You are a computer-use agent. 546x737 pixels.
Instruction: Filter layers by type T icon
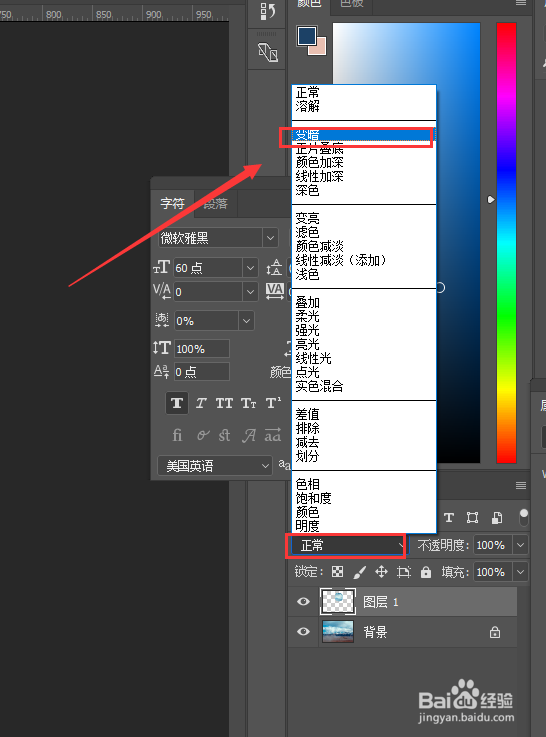[449, 517]
